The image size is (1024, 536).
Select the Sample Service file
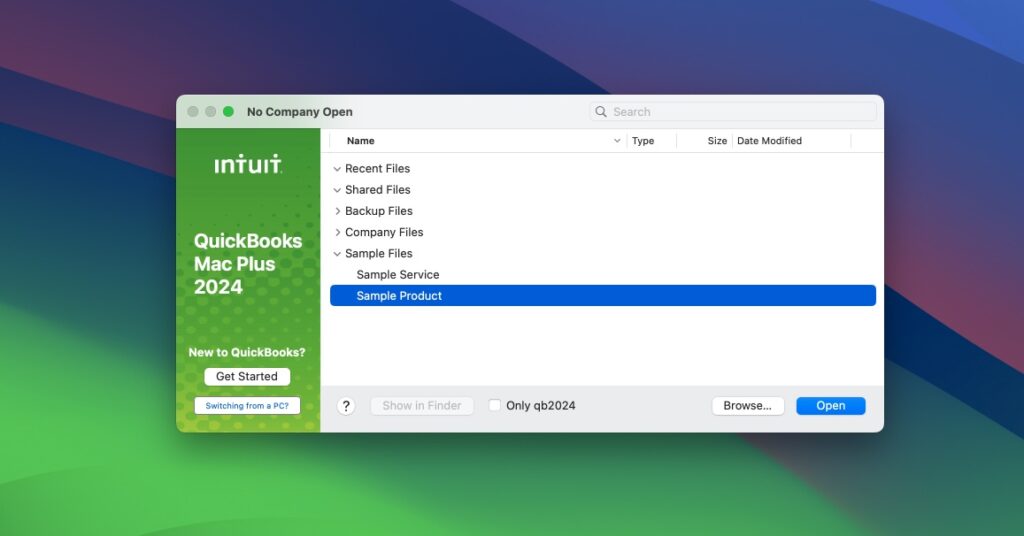coord(398,275)
